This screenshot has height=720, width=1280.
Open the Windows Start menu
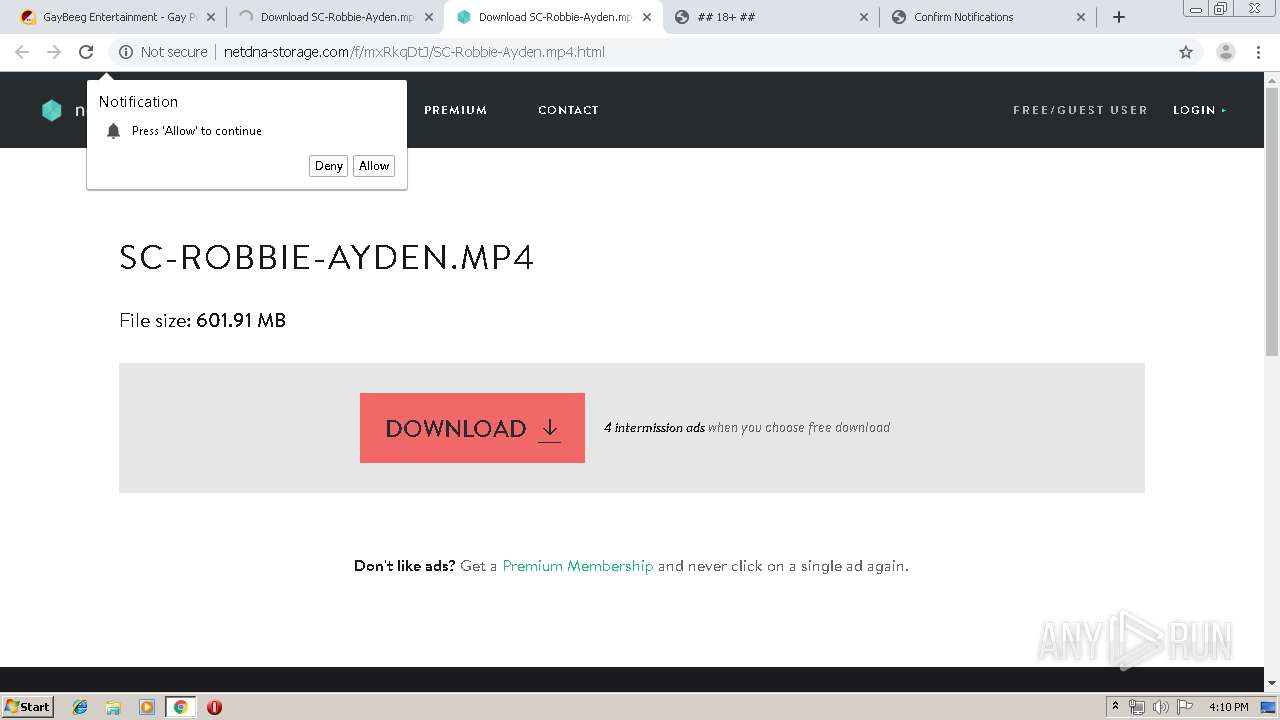(x=28, y=706)
